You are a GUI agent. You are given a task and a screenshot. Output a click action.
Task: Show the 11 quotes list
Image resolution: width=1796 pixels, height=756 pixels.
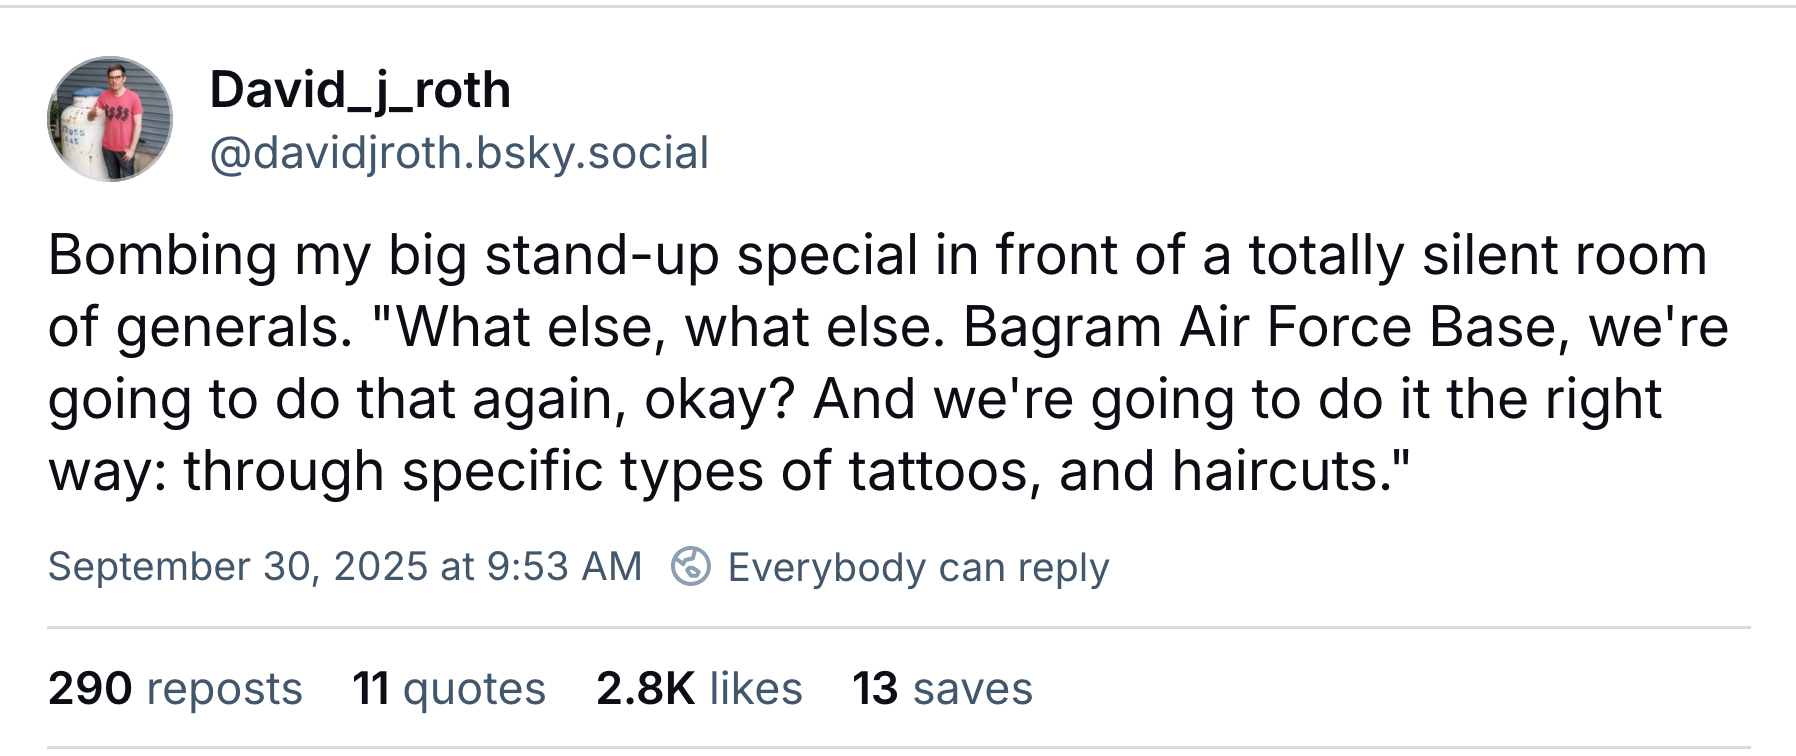(x=449, y=688)
